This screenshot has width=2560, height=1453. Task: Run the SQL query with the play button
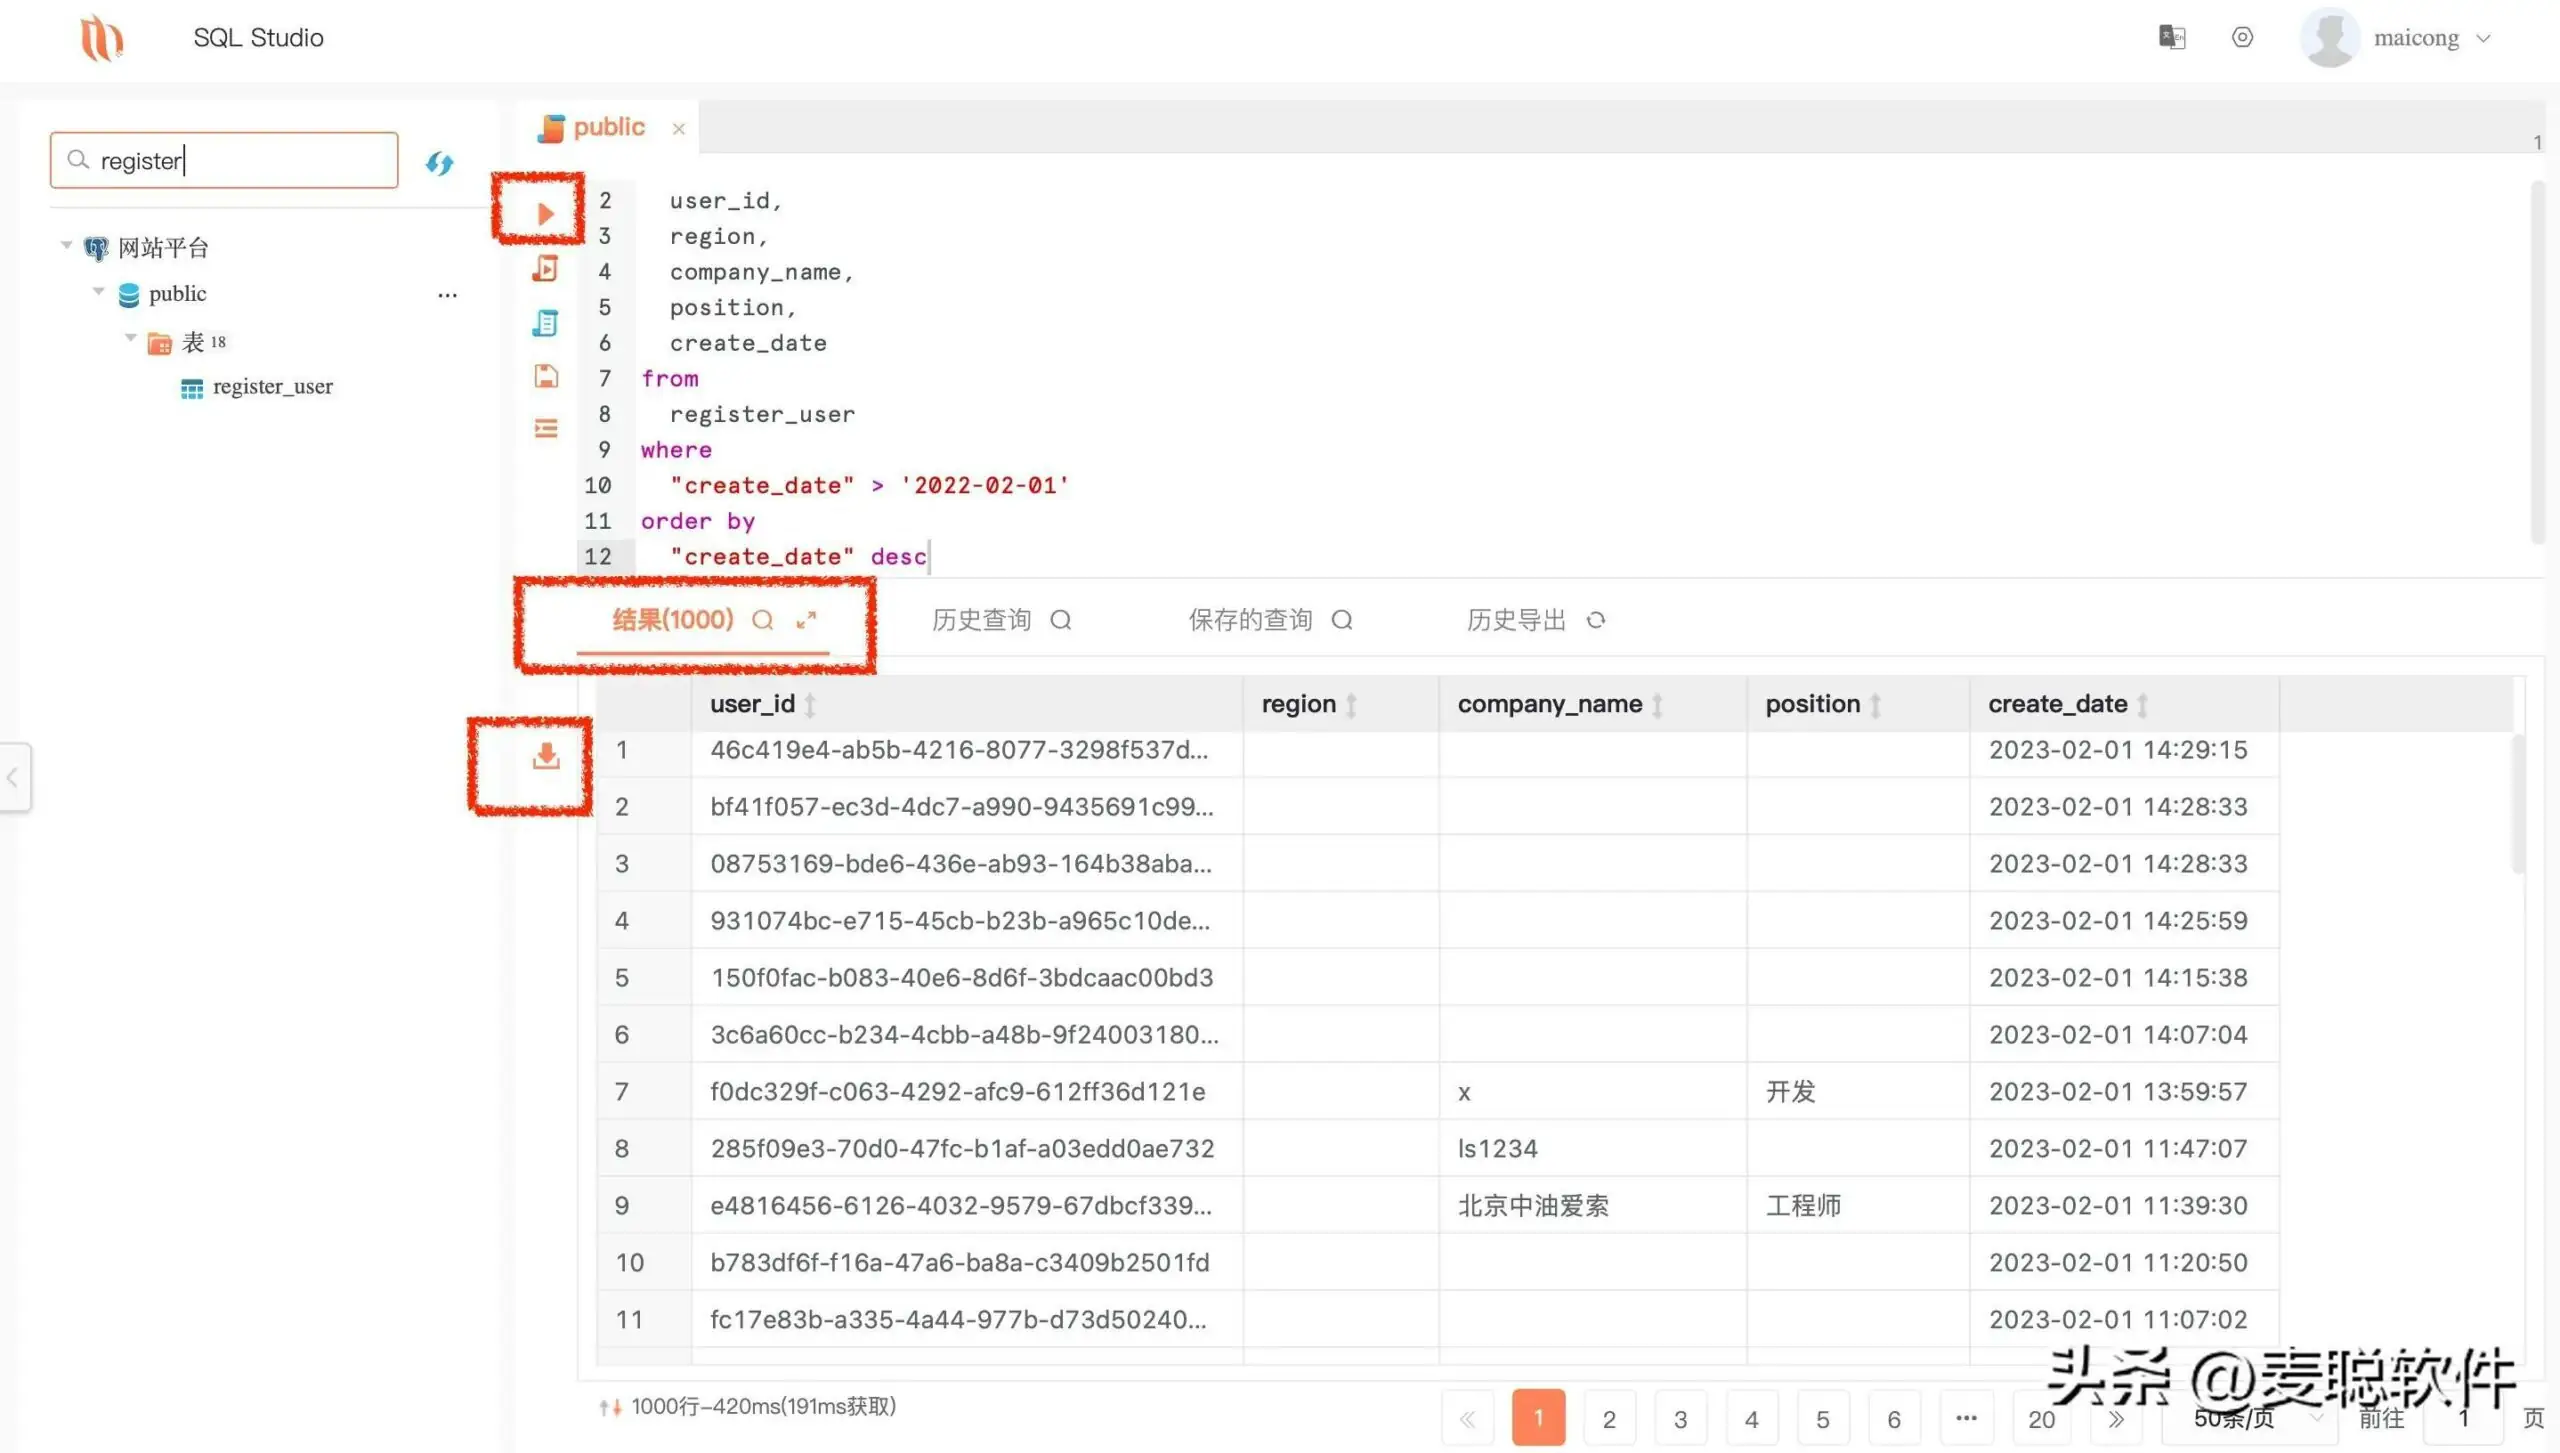pyautogui.click(x=545, y=212)
